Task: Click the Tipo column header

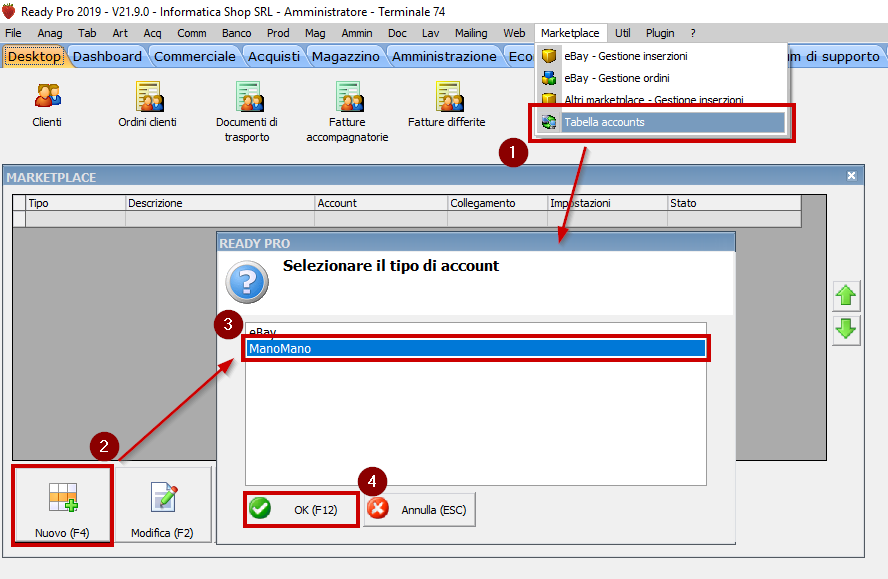Action: (x=75, y=203)
